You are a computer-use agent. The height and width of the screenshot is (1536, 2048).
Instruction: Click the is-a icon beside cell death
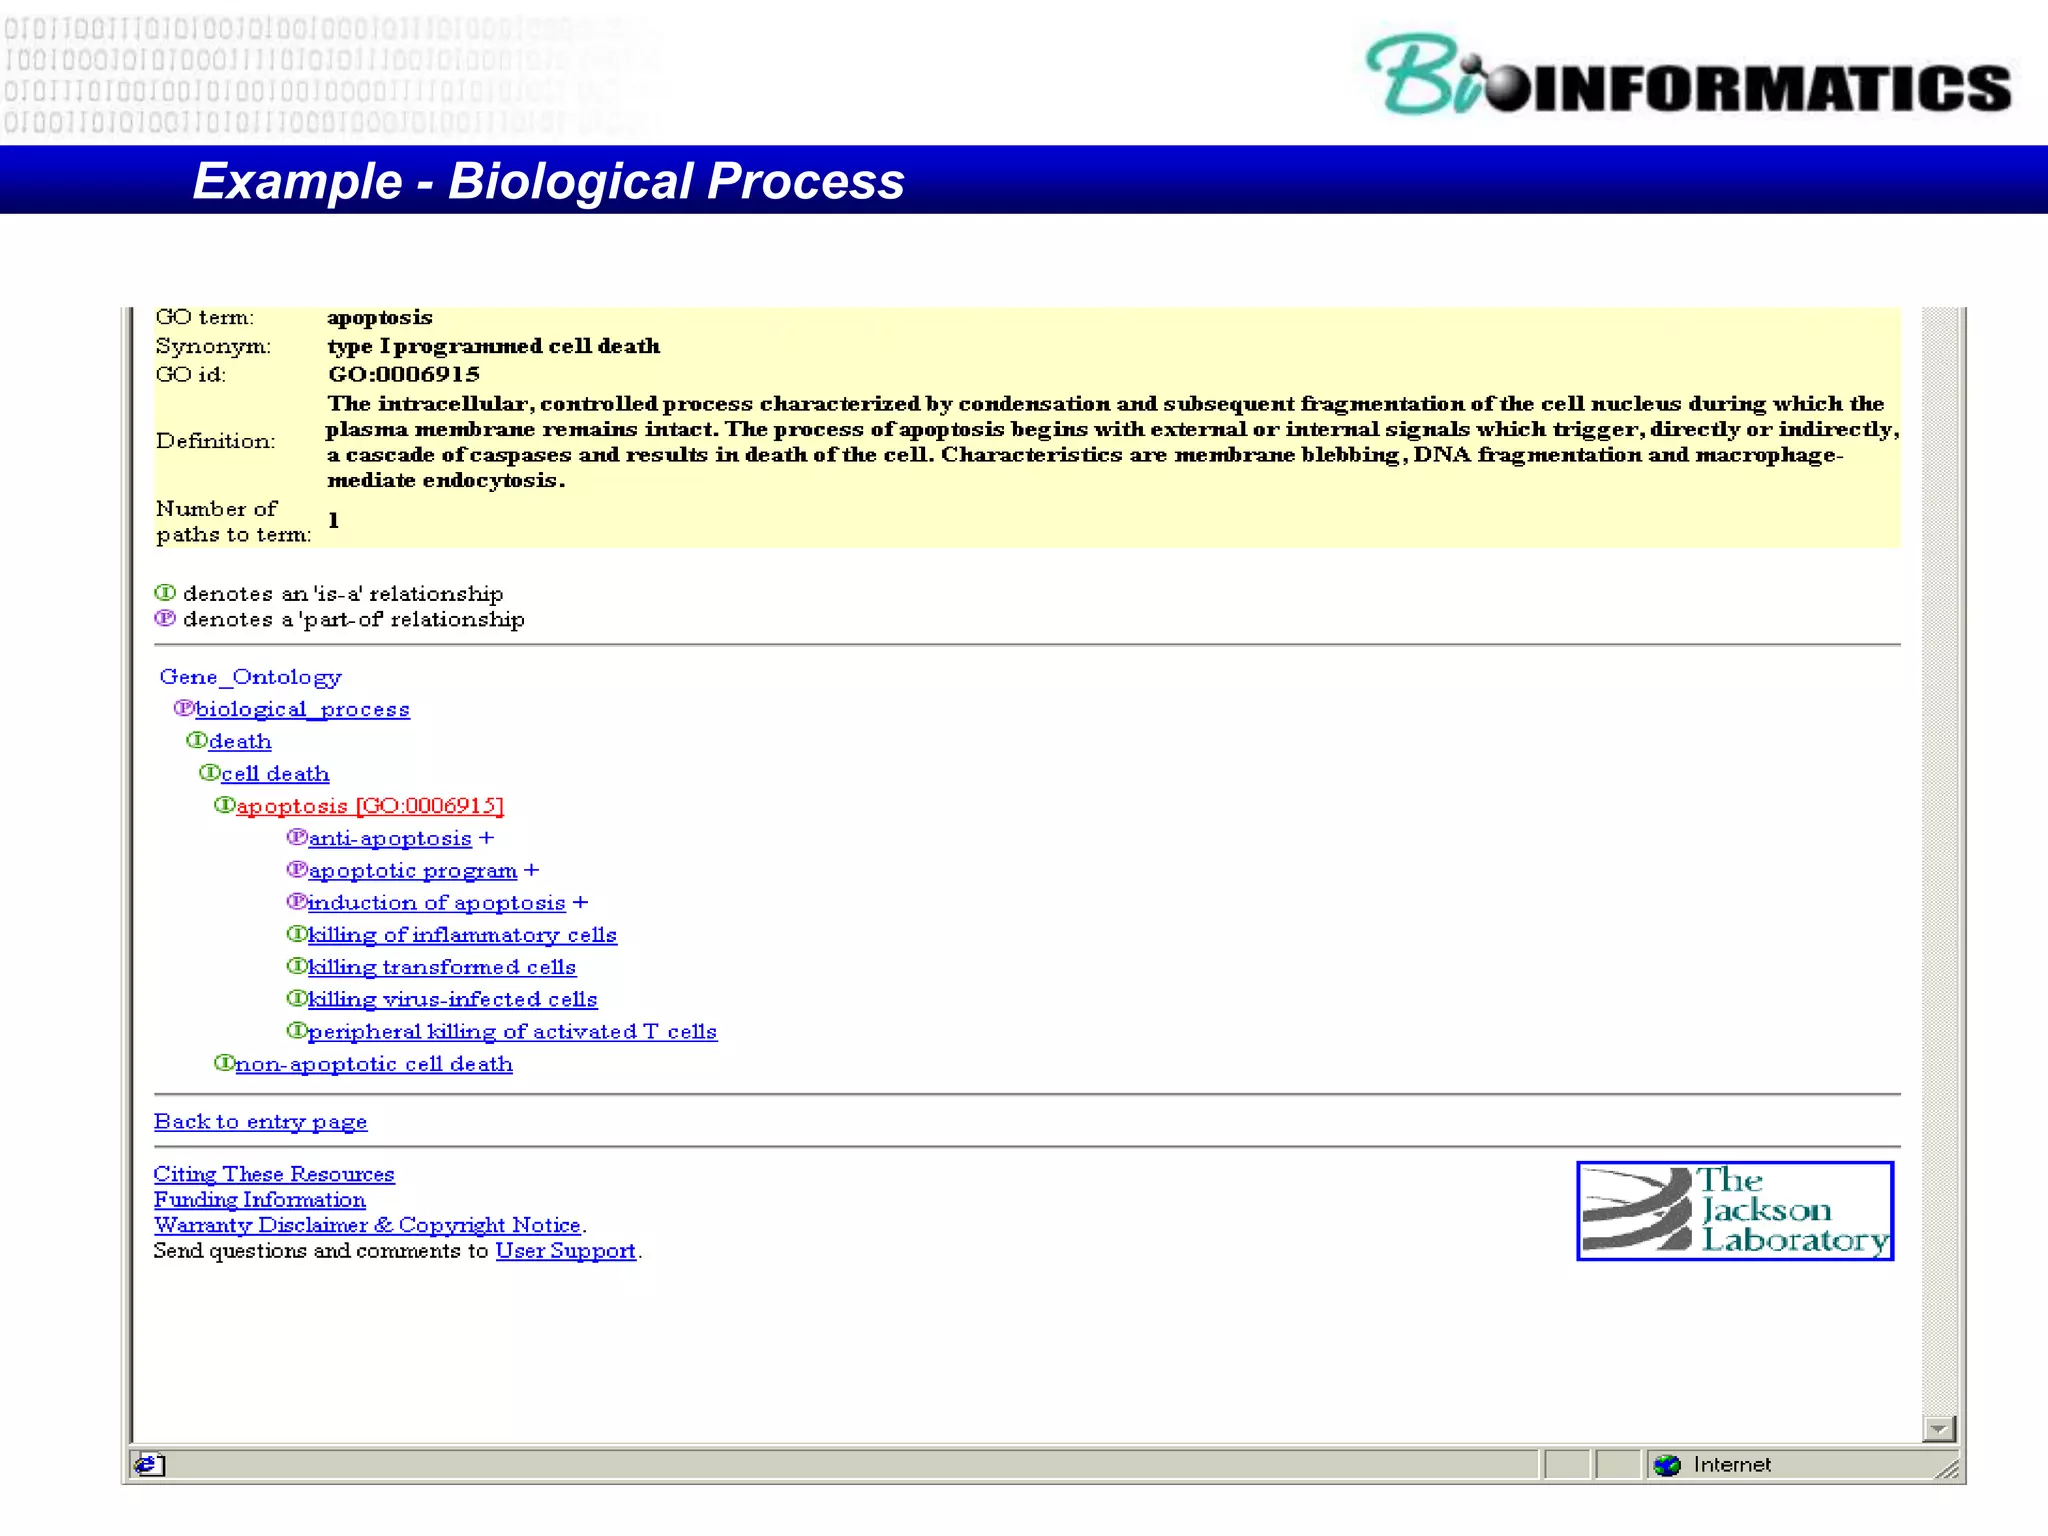pyautogui.click(x=209, y=772)
